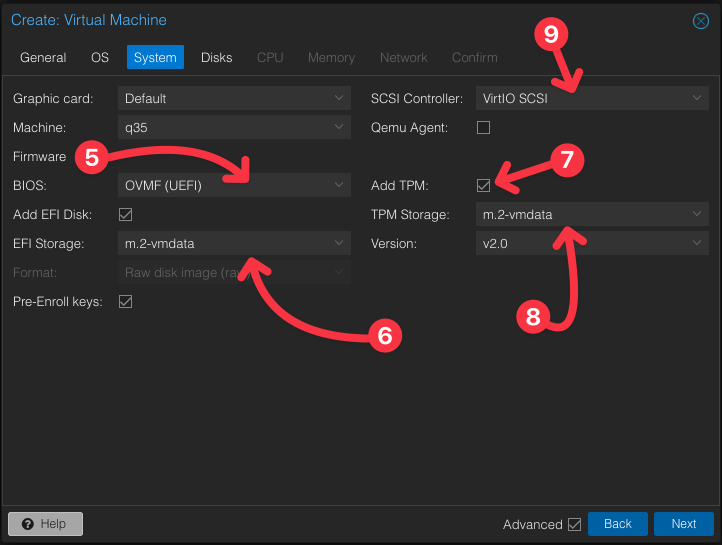Uncheck the Add TPM checkbox

point(483,185)
